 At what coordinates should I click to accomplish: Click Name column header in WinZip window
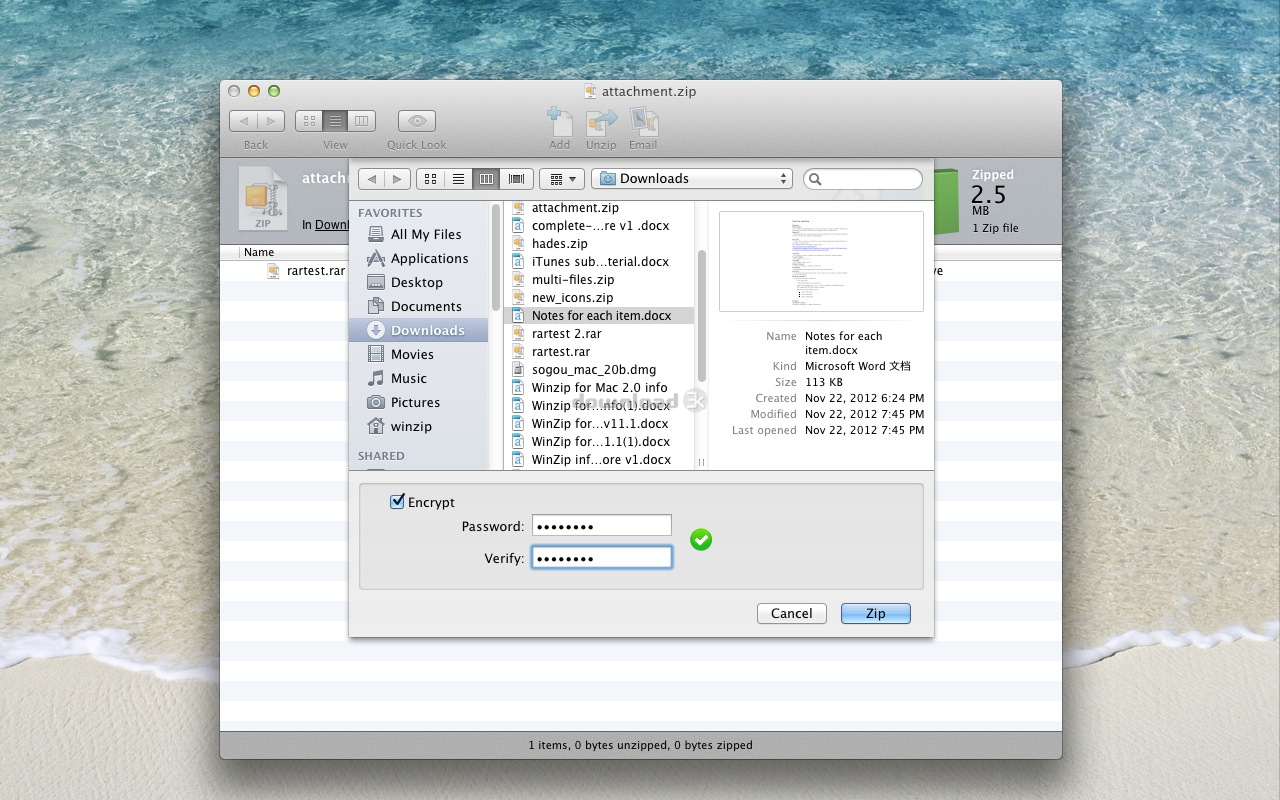click(x=259, y=252)
